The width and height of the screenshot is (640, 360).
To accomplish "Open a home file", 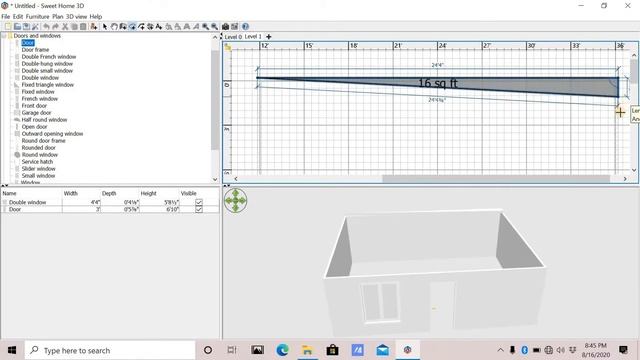I will click(17, 27).
